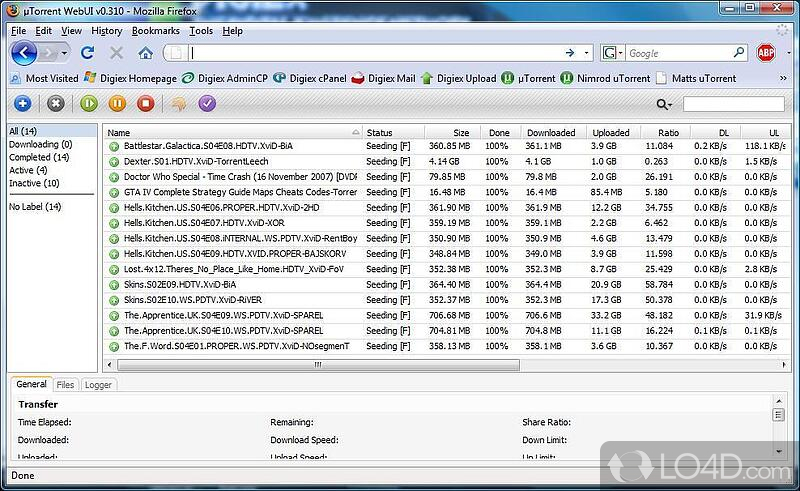Switch to the Logger tab
The height and width of the screenshot is (491, 800).
[98, 384]
